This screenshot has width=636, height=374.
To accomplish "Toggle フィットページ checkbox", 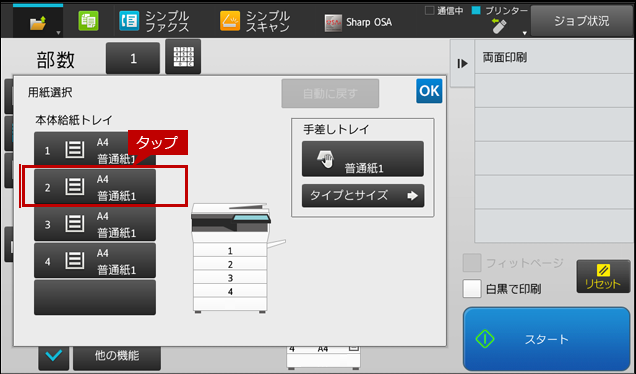I will pyautogui.click(x=472, y=263).
